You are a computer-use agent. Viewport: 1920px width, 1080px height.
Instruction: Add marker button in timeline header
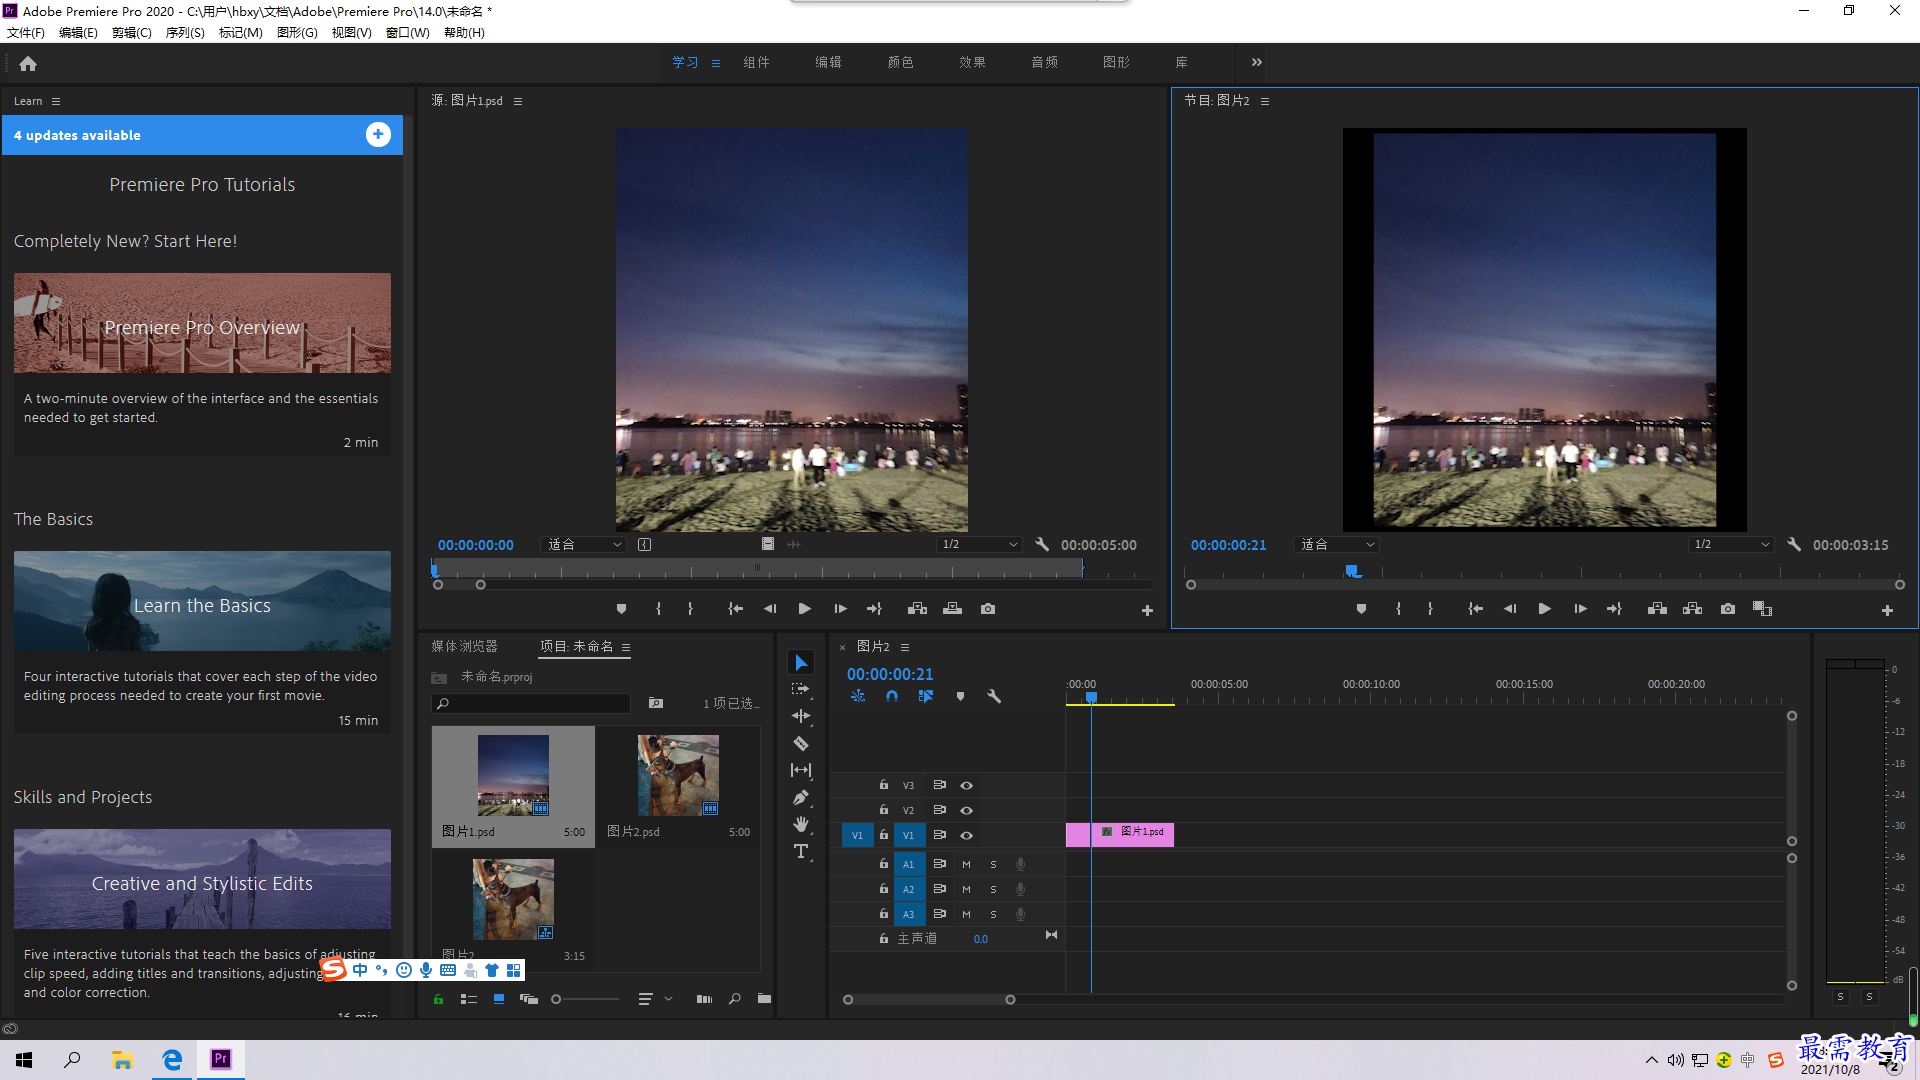pyautogui.click(x=960, y=696)
